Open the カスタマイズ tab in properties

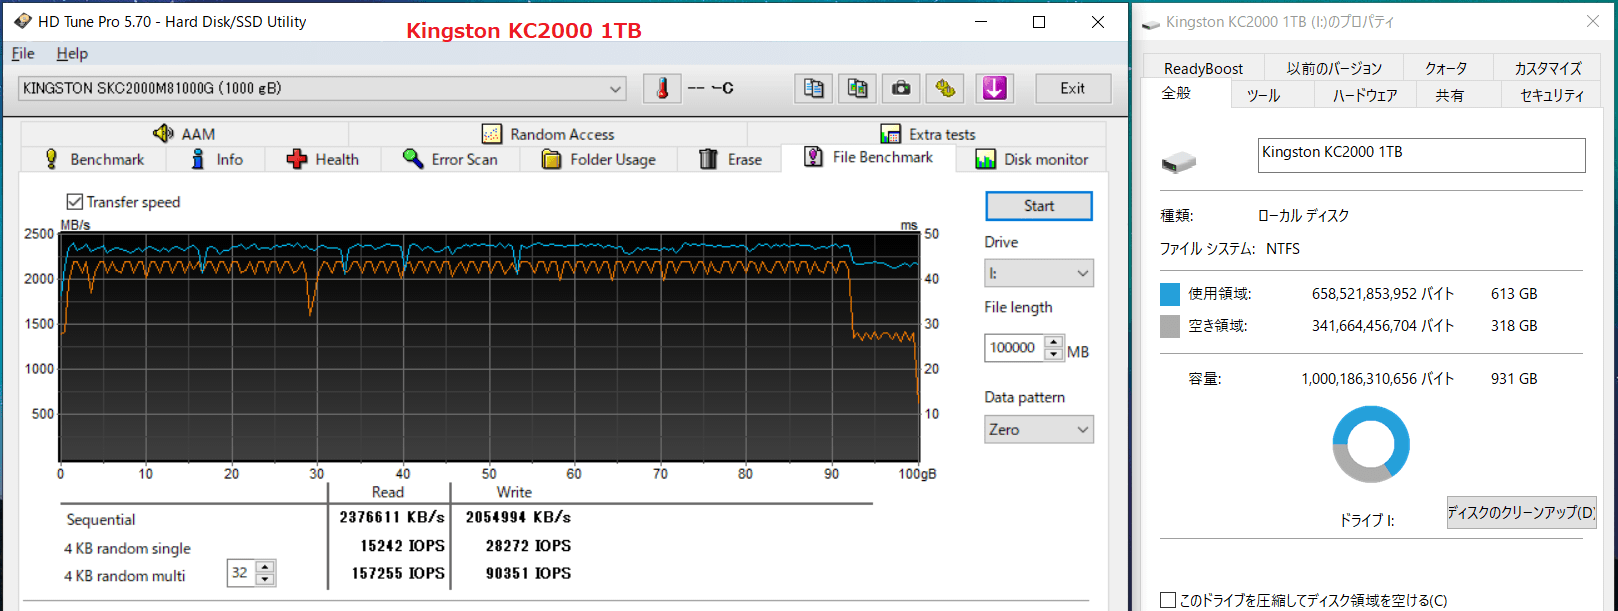1548,68
